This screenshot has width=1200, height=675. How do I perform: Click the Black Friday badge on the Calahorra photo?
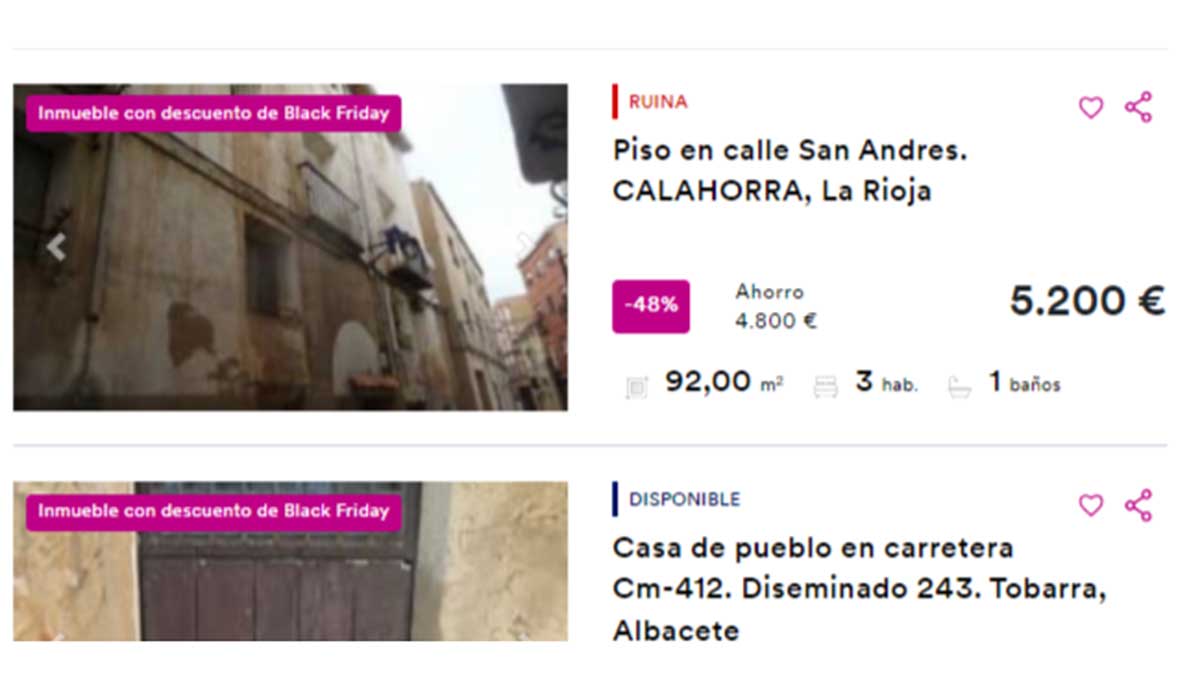[x=213, y=114]
